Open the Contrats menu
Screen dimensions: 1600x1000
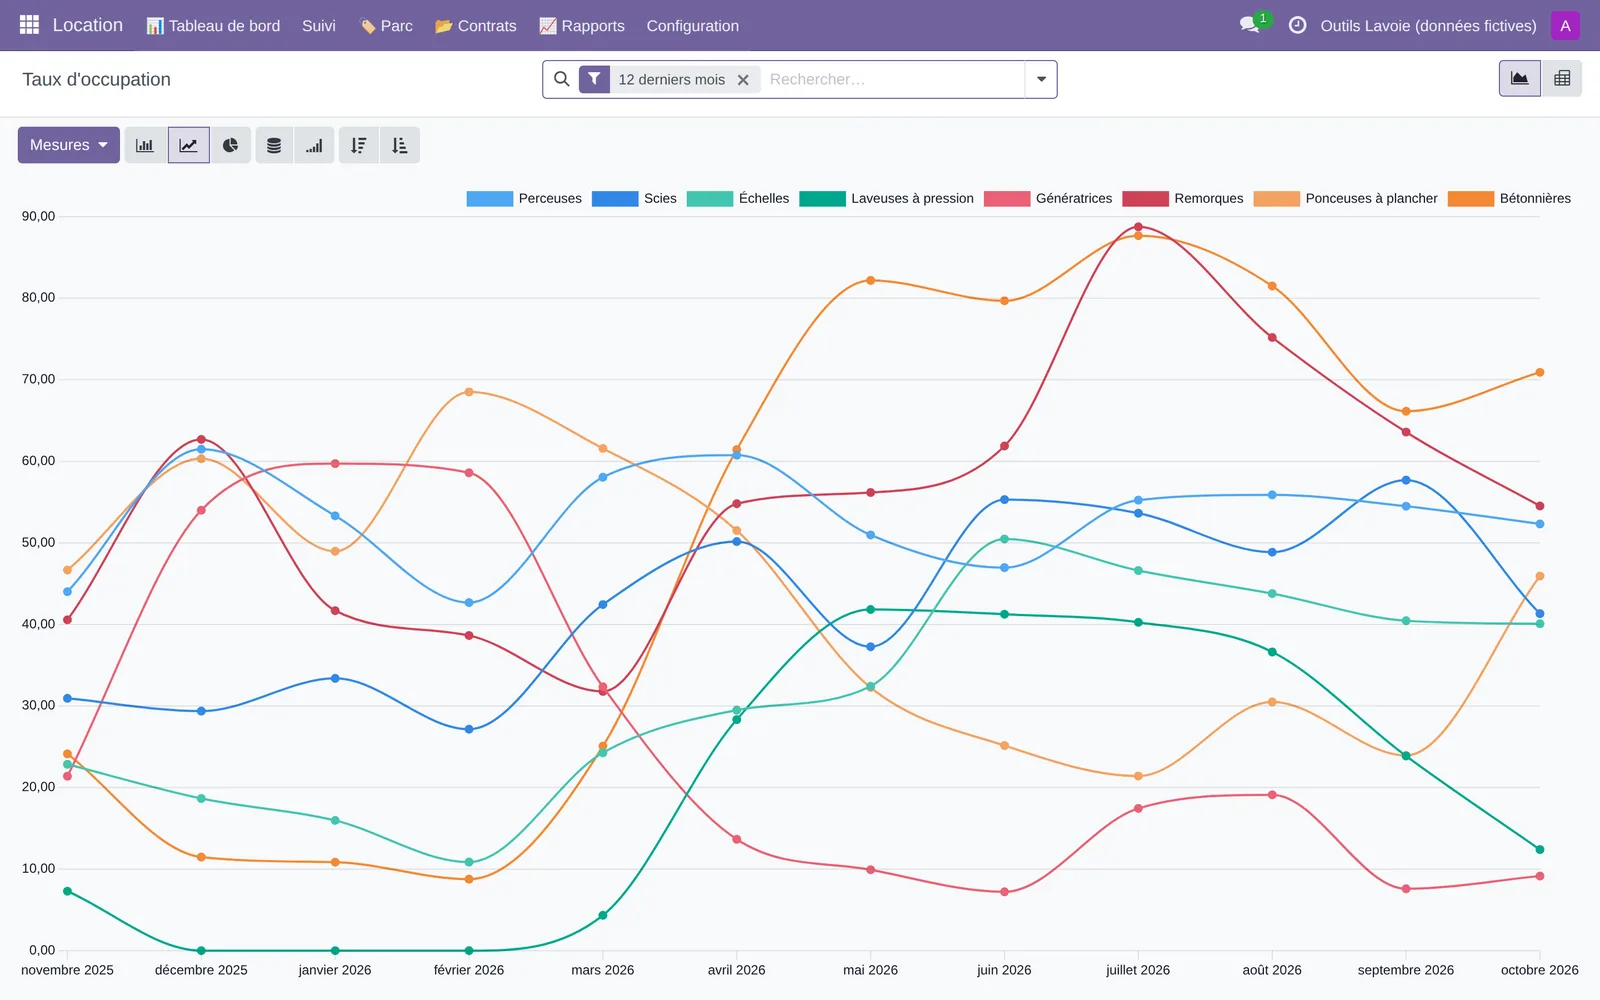point(476,25)
